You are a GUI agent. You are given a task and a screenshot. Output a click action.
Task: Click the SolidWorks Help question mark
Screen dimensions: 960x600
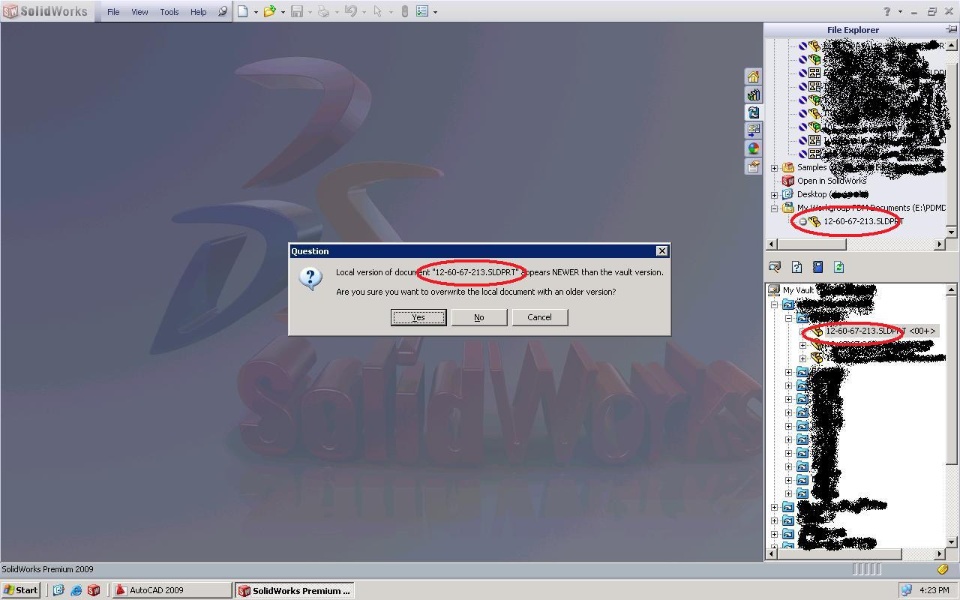pyautogui.click(x=887, y=12)
